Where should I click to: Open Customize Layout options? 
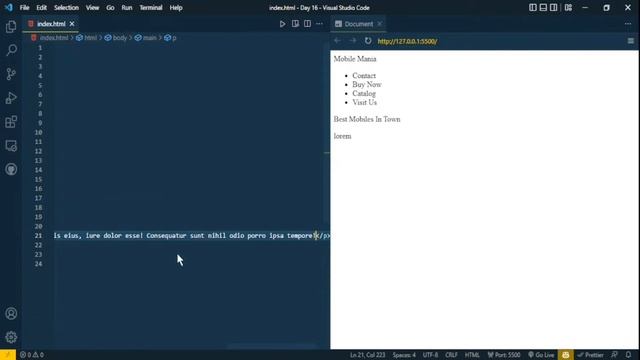[568, 8]
